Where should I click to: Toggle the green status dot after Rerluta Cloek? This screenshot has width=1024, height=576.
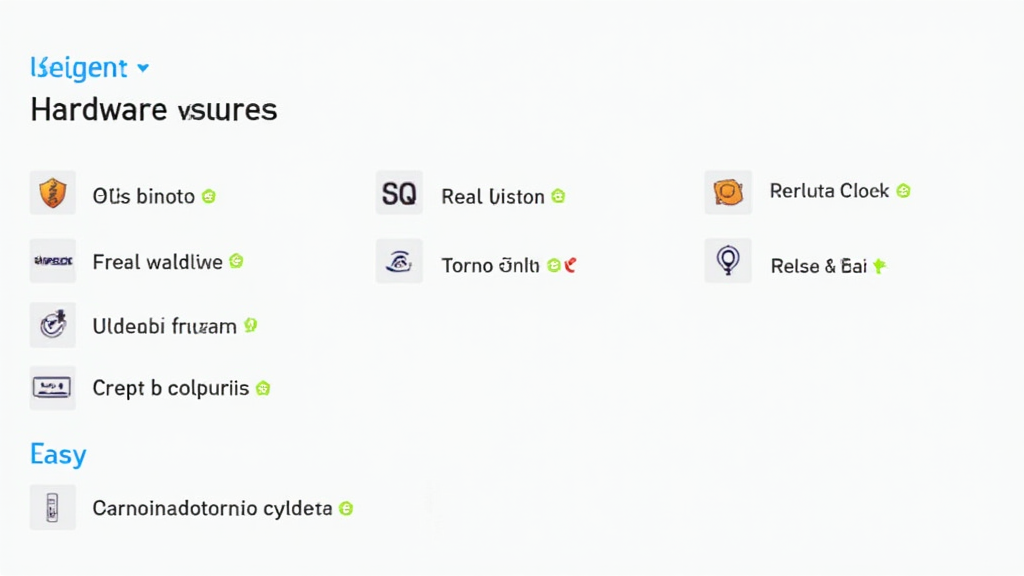pos(903,191)
